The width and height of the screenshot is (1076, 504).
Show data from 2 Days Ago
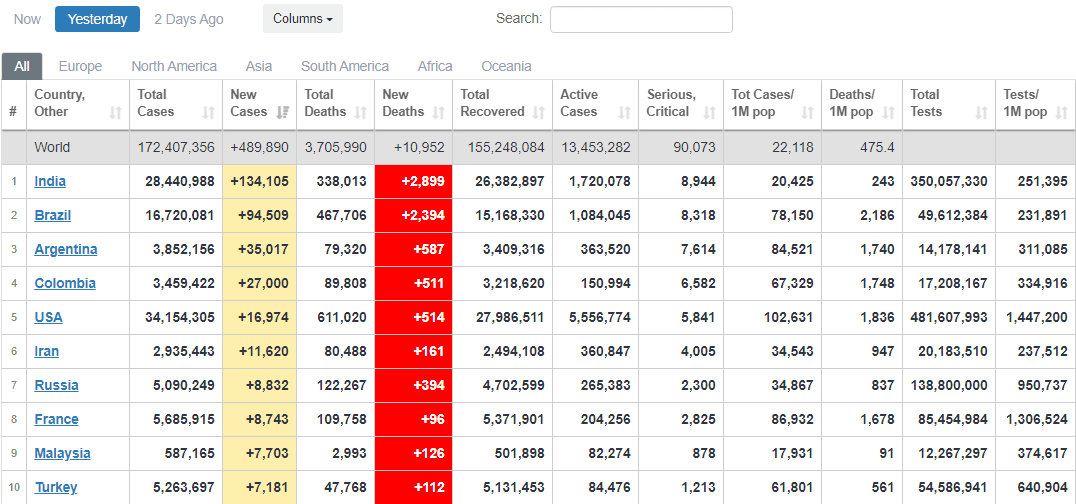coord(189,19)
